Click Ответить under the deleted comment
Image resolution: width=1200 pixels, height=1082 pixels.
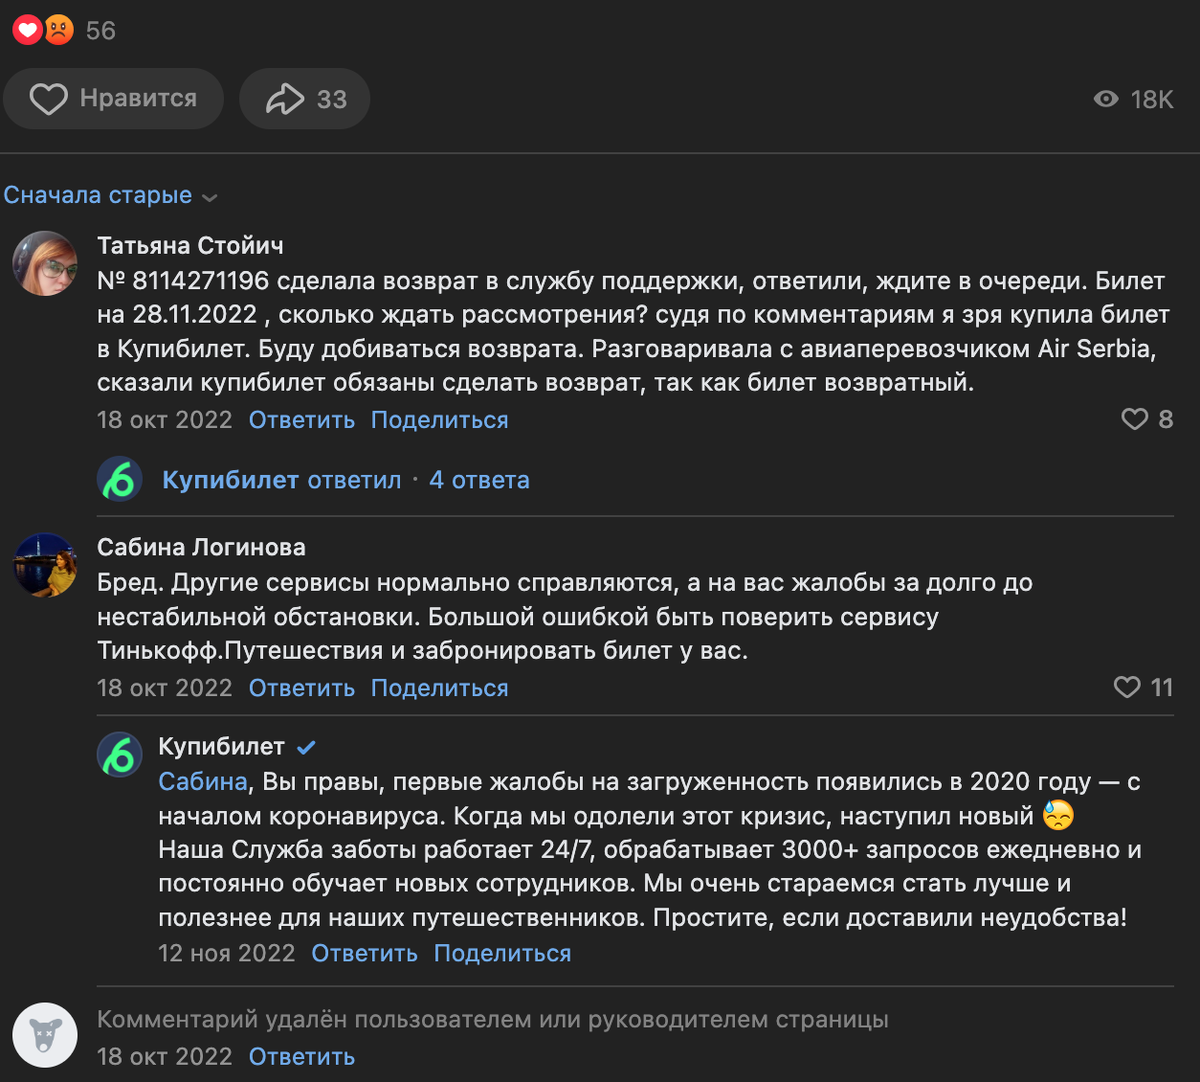coord(301,1056)
